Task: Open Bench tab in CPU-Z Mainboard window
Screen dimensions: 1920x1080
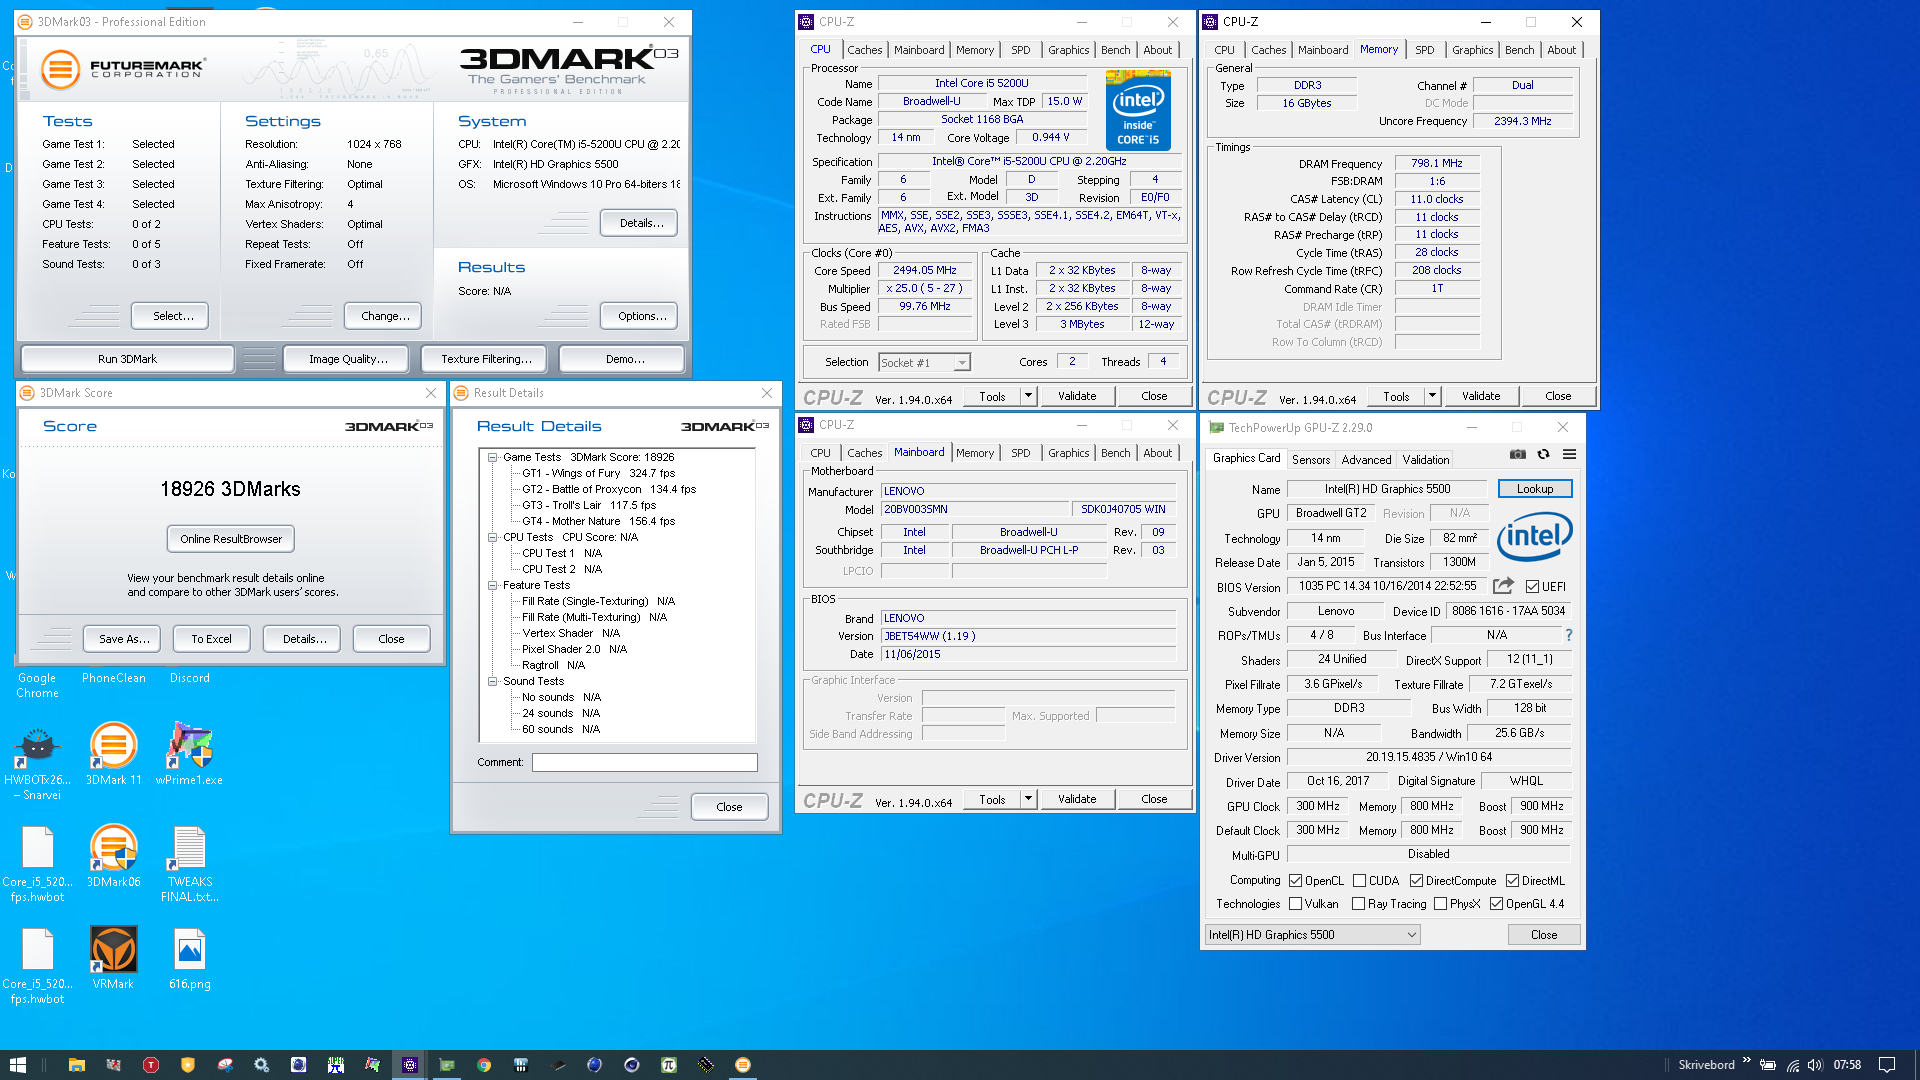Action: pyautogui.click(x=1115, y=453)
